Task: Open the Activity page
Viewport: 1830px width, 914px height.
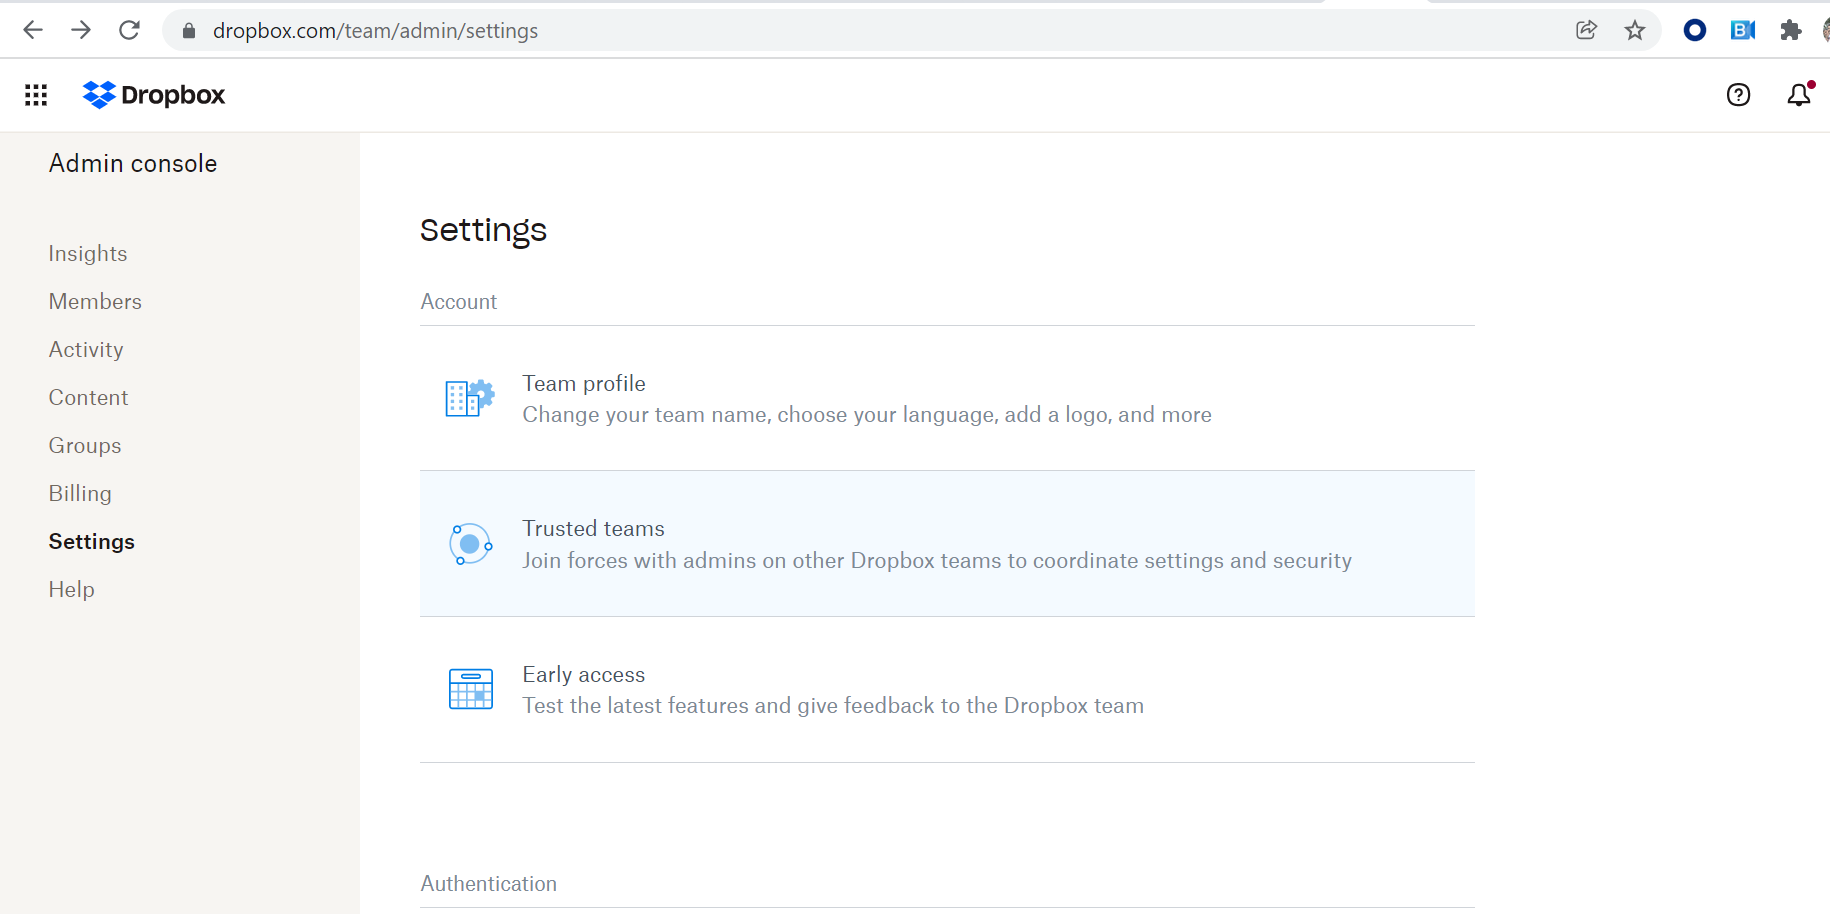Action: pos(86,350)
